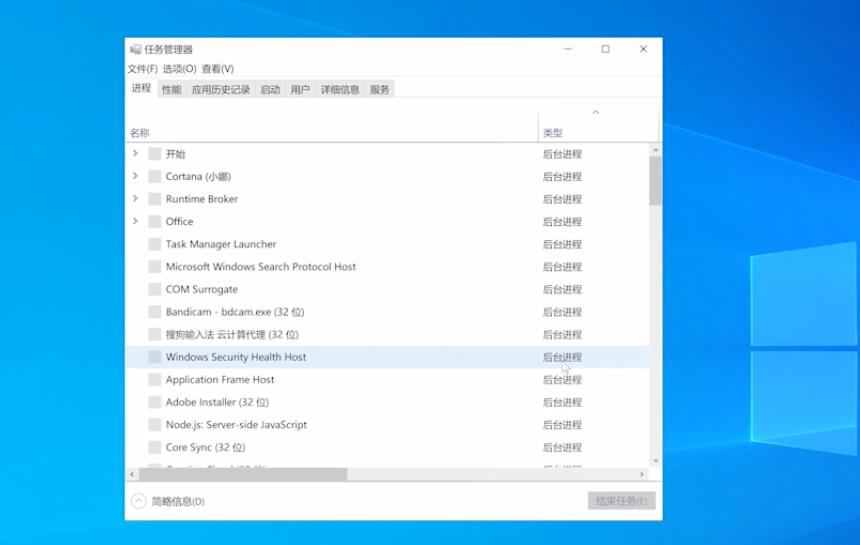Click the vertical scrollbar up arrow
Viewport: 860px width, 545px height.
coord(655,150)
